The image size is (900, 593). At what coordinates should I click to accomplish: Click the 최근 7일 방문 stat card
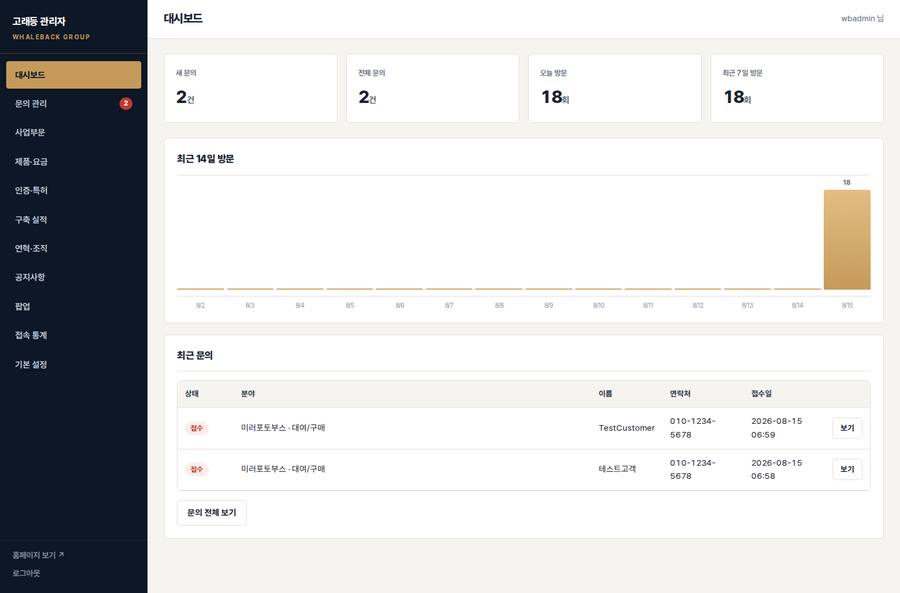click(x=797, y=88)
